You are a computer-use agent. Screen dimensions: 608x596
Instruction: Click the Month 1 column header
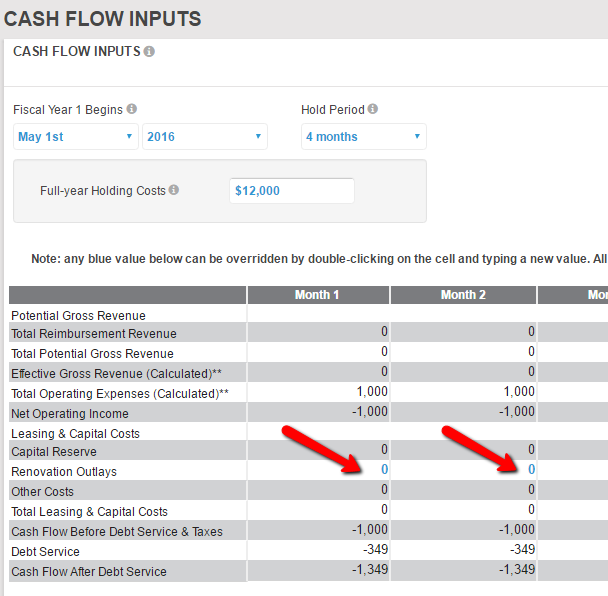(x=317, y=295)
